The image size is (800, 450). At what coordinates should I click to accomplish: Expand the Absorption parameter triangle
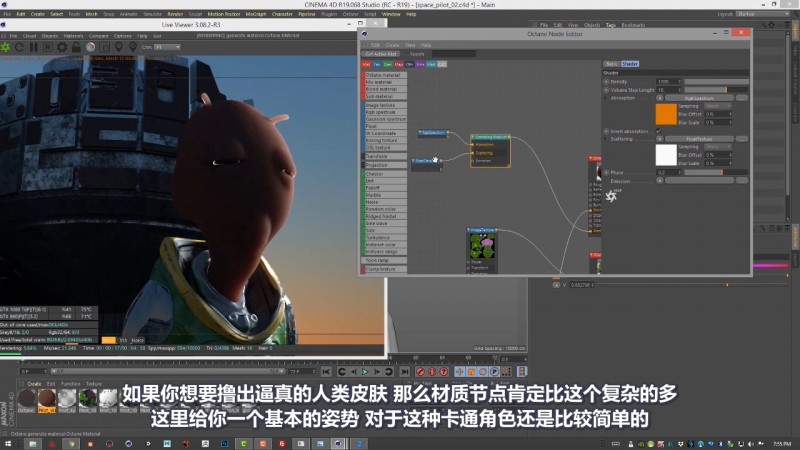coord(606,98)
